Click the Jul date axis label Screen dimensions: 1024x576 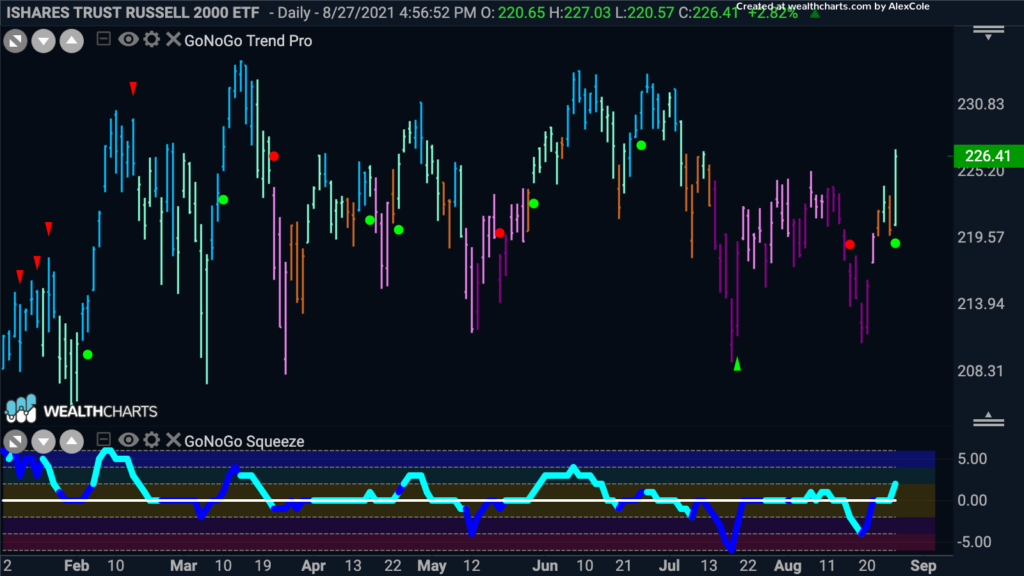point(669,566)
